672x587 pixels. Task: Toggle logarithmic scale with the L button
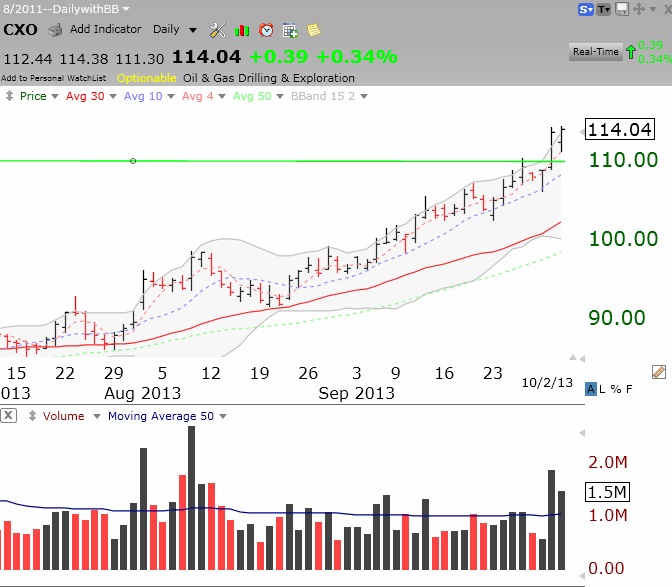pyautogui.click(x=602, y=389)
